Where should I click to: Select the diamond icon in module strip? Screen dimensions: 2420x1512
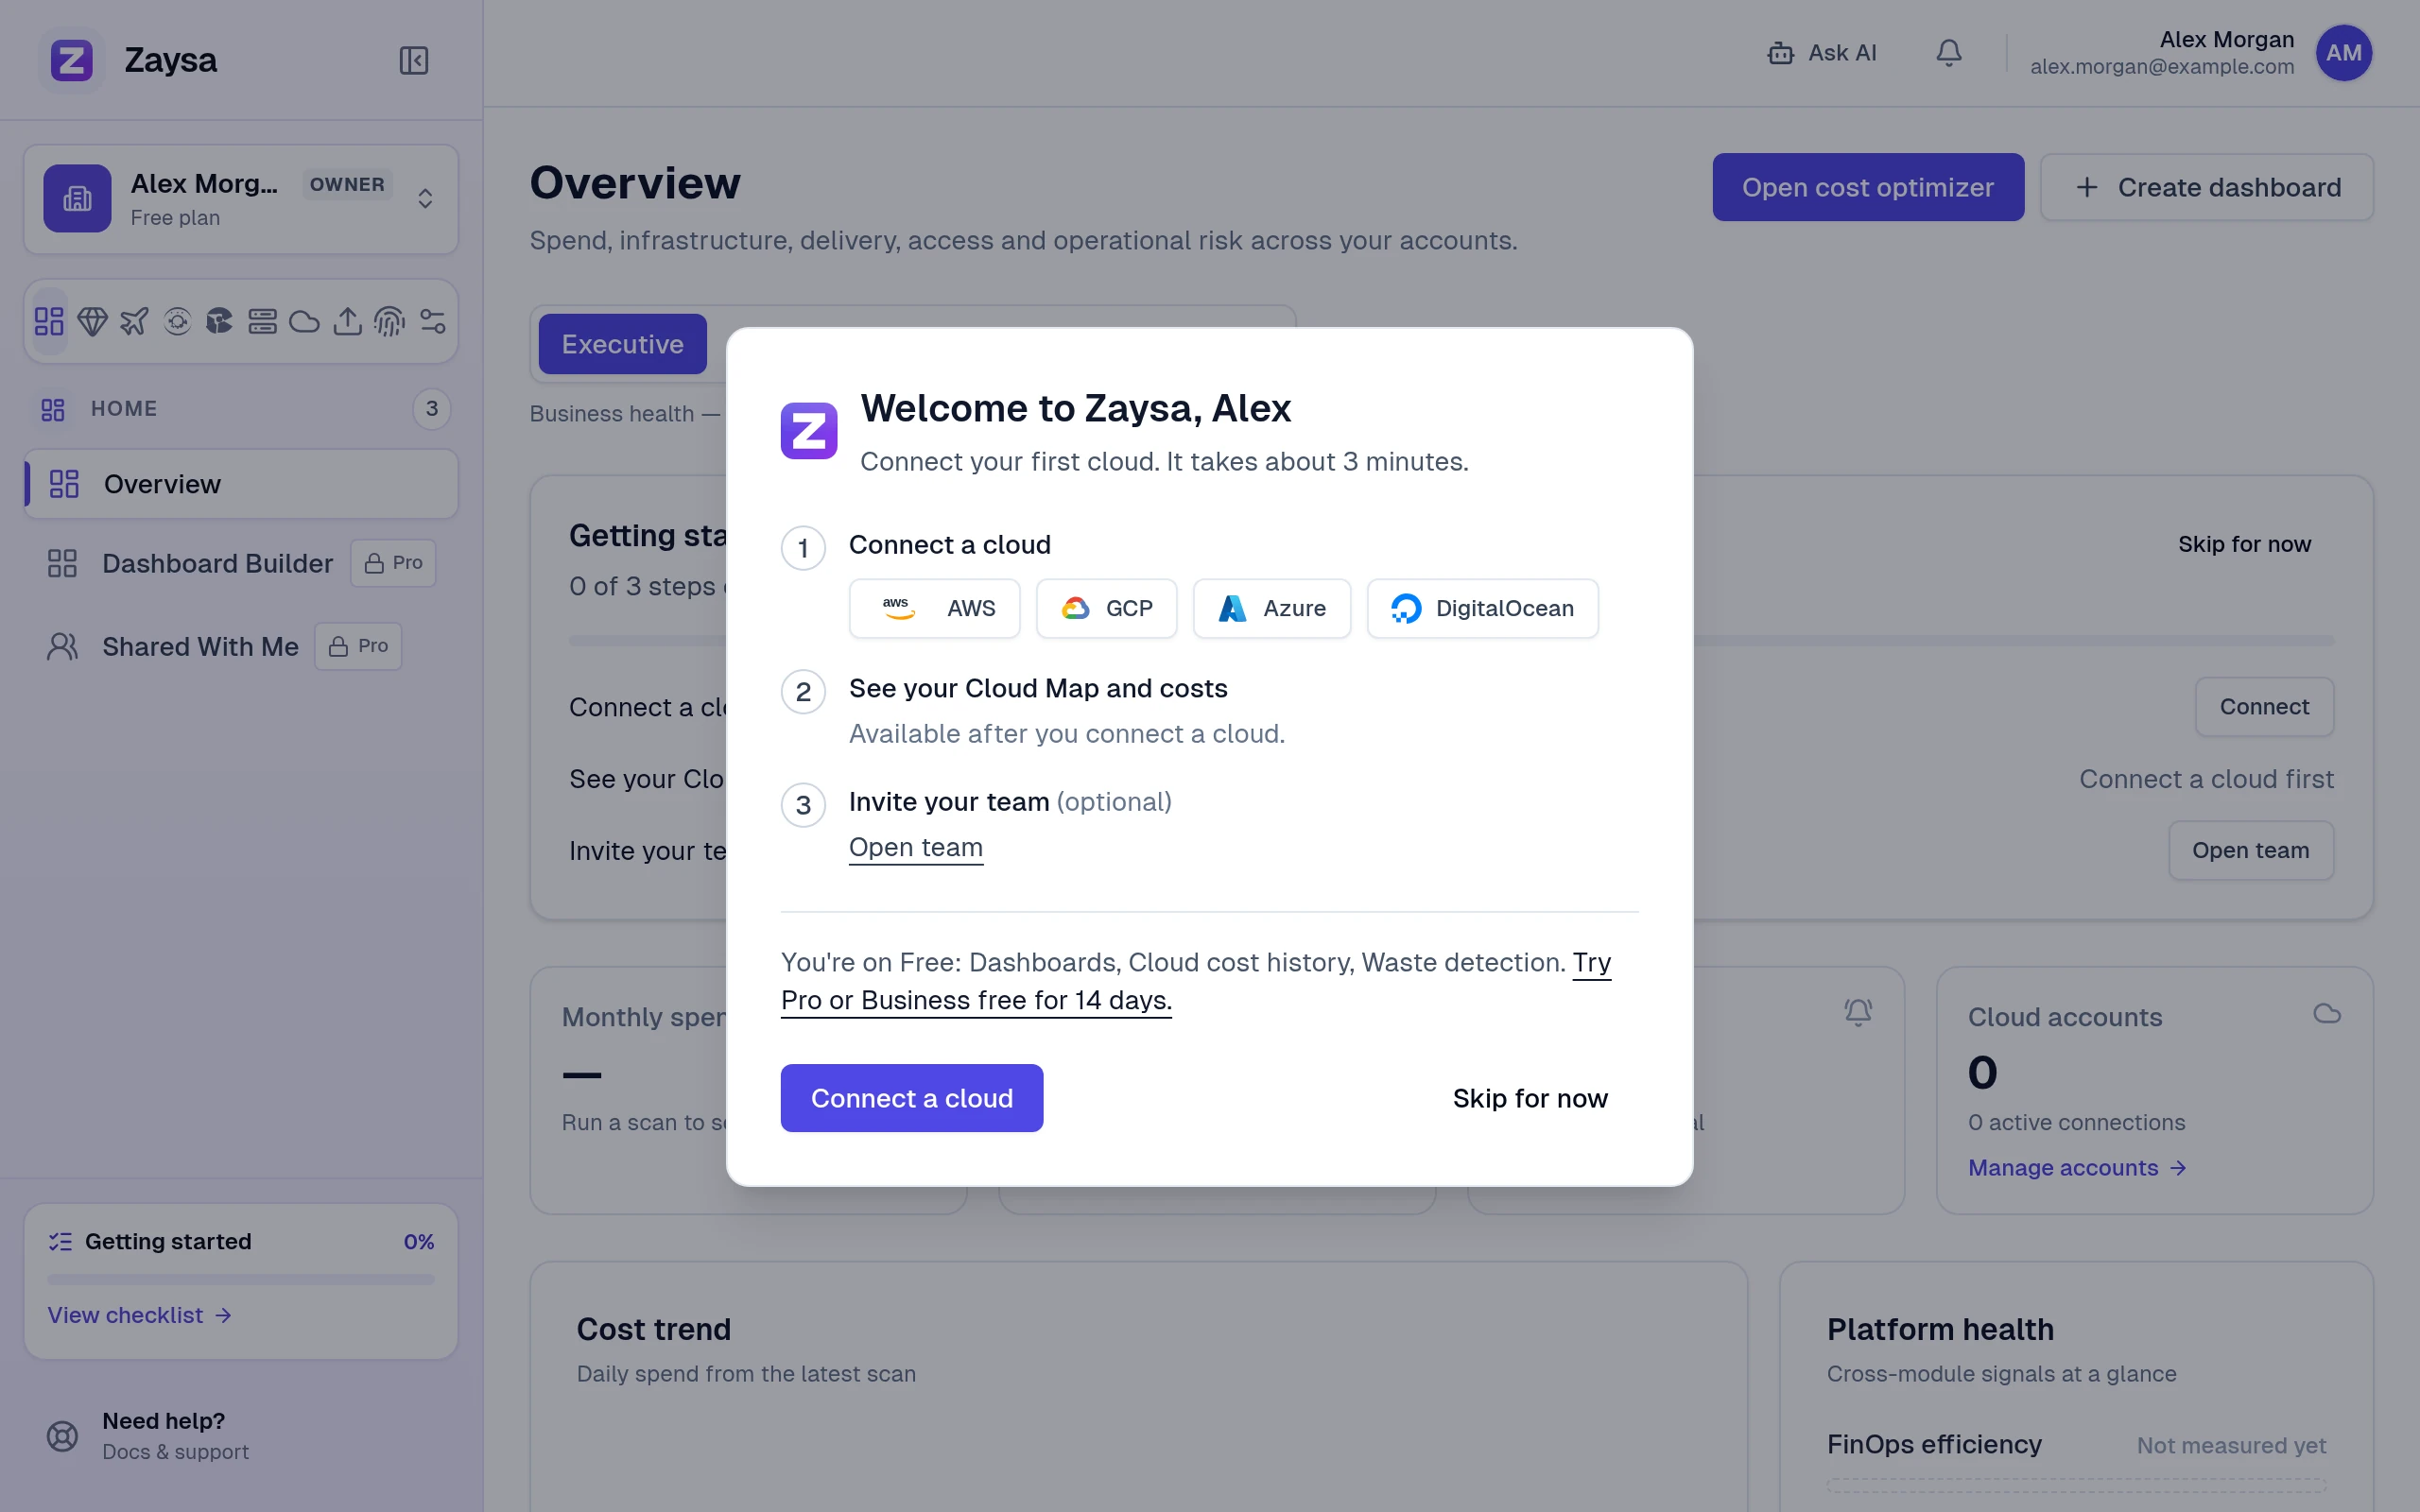pos(92,321)
